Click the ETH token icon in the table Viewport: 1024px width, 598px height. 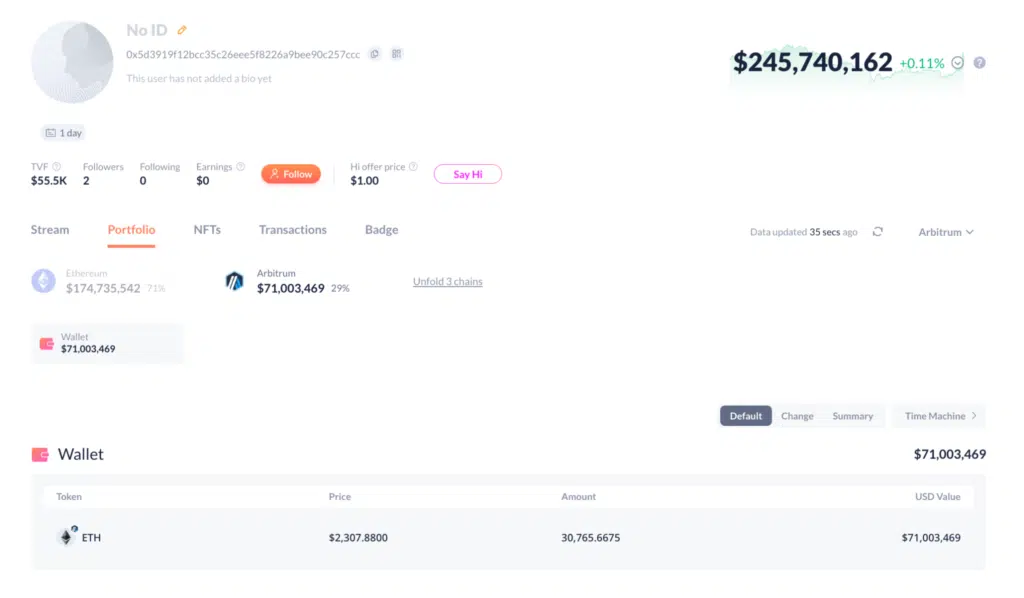tap(66, 537)
